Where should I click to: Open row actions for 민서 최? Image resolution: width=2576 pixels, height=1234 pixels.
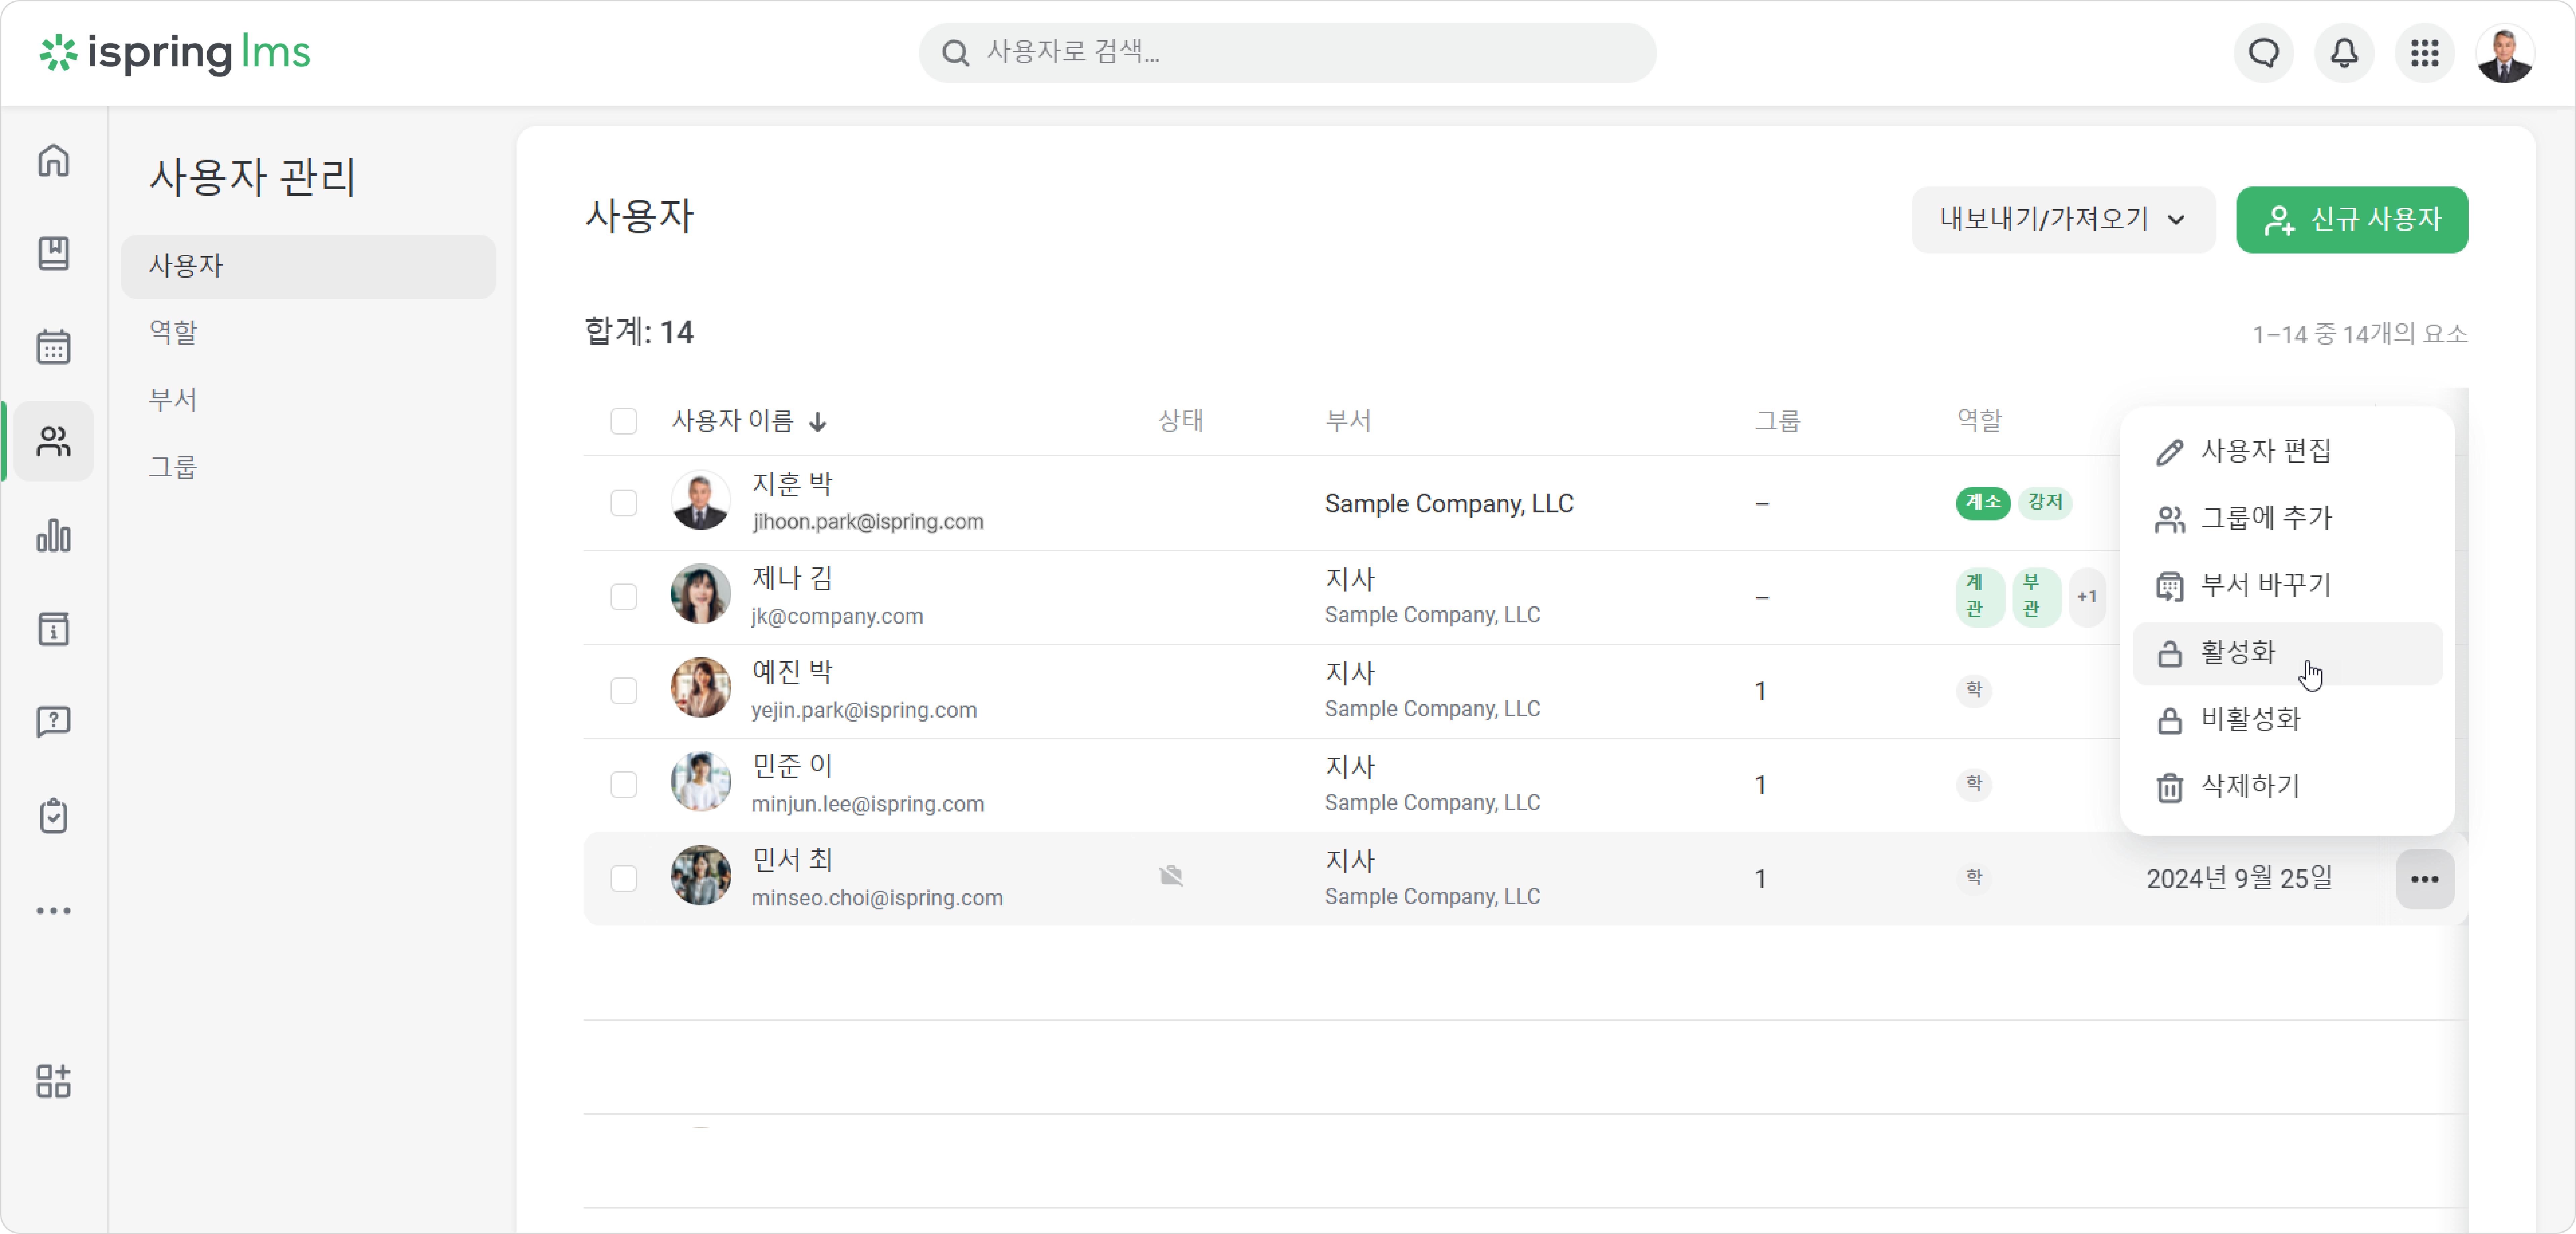pyautogui.click(x=2425, y=879)
